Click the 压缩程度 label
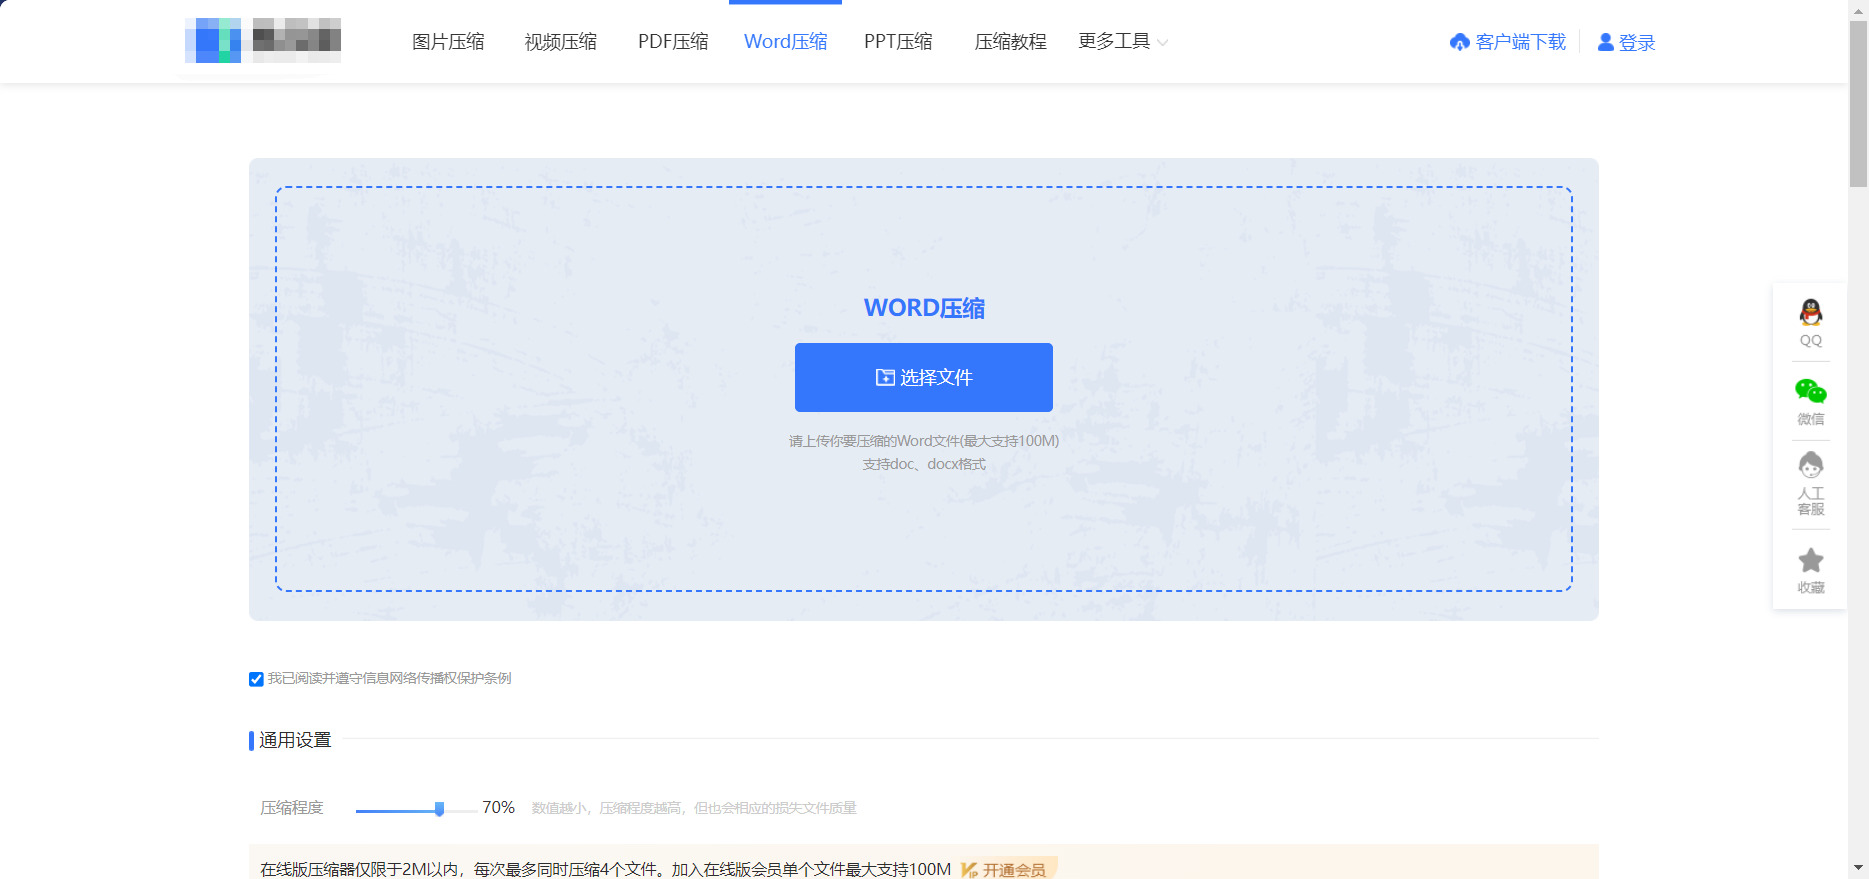 (292, 807)
